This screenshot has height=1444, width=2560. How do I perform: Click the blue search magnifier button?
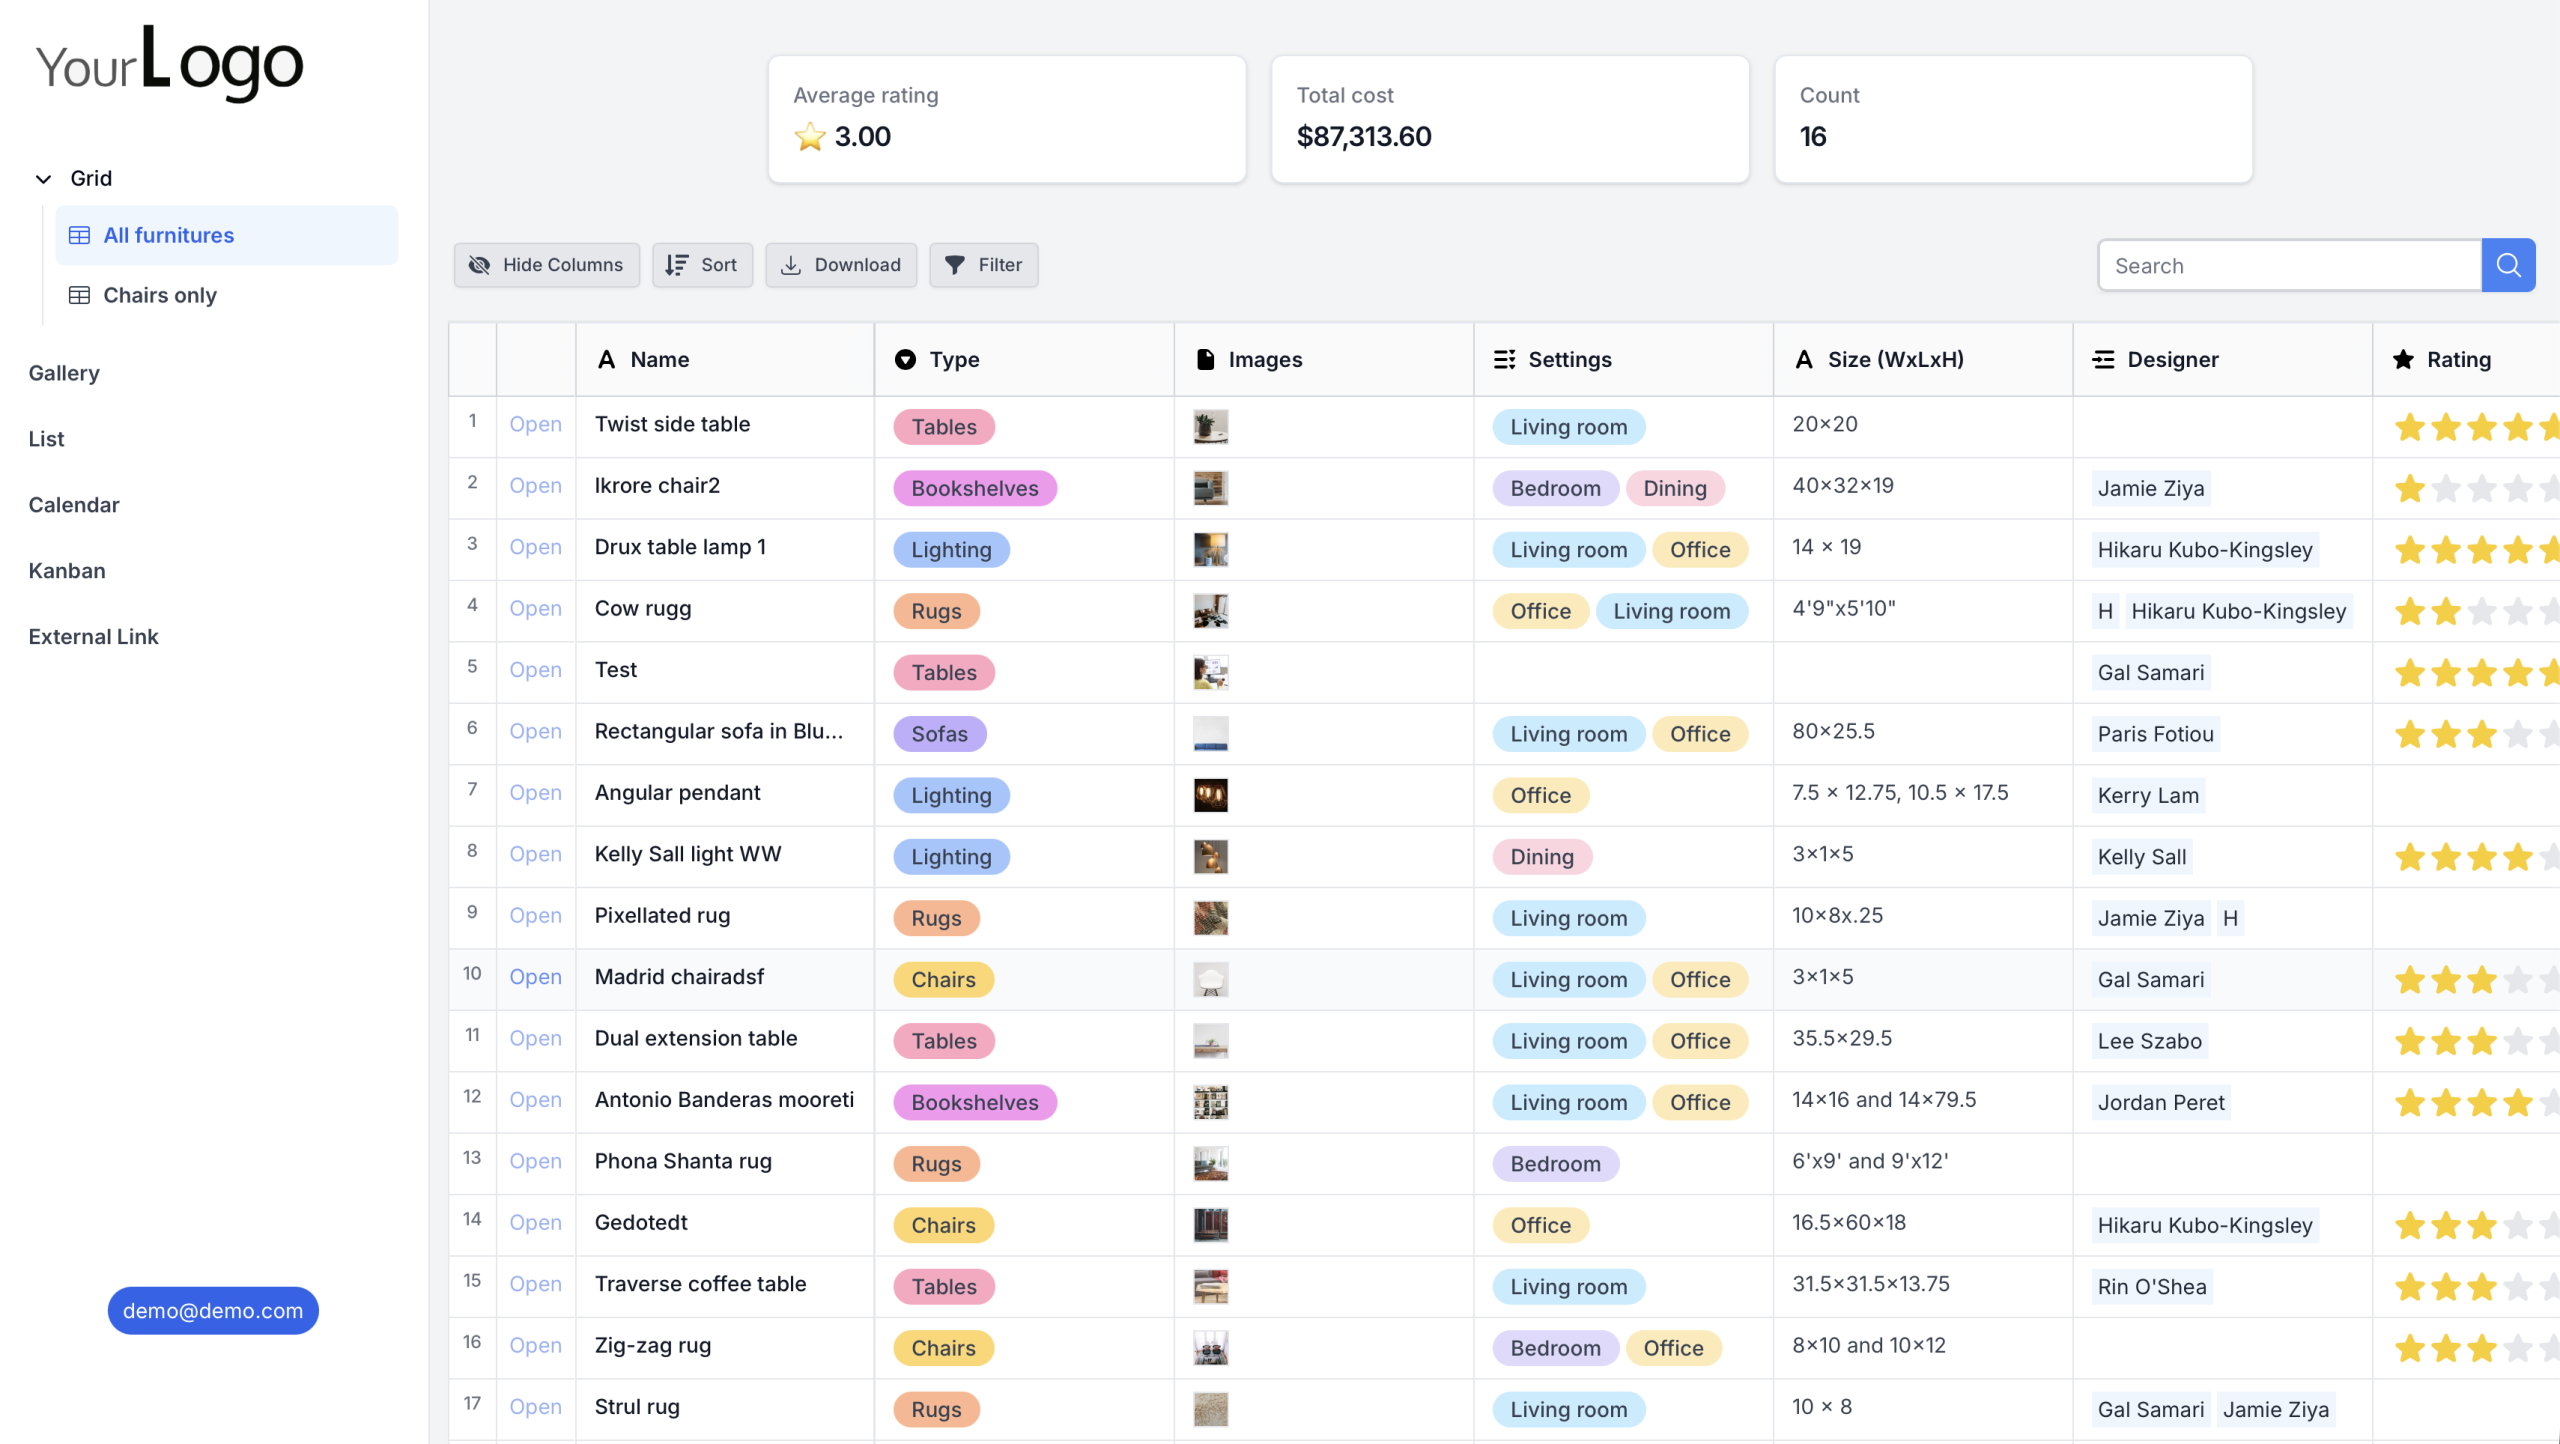pyautogui.click(x=2507, y=265)
